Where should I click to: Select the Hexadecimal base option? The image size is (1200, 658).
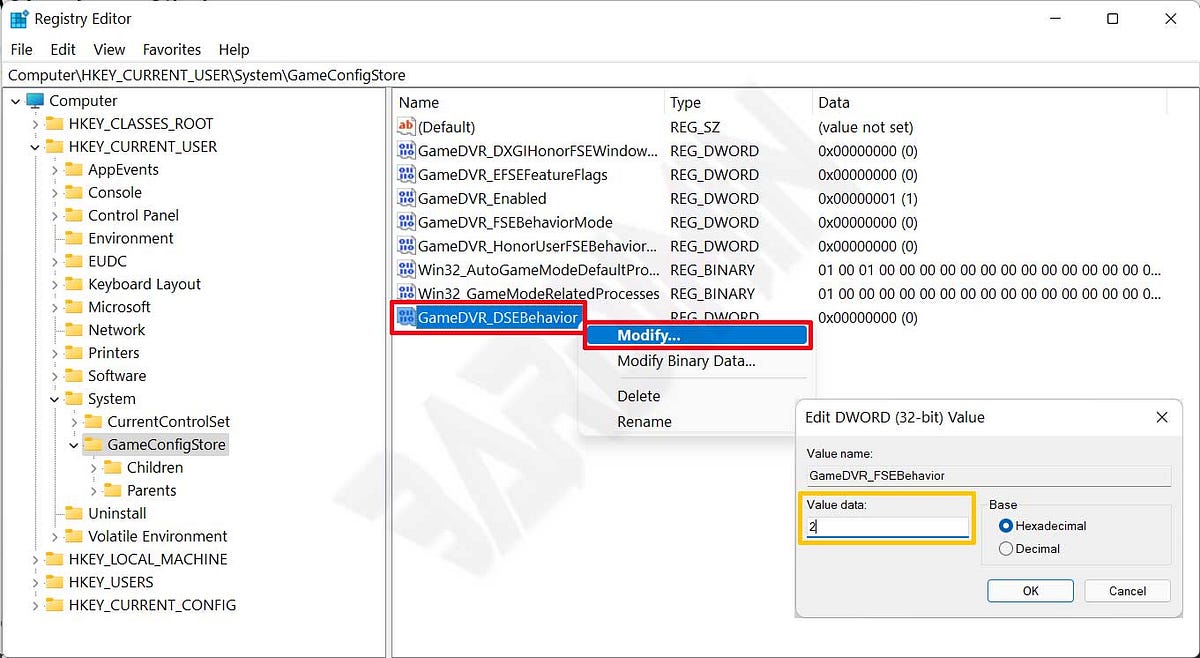1006,525
